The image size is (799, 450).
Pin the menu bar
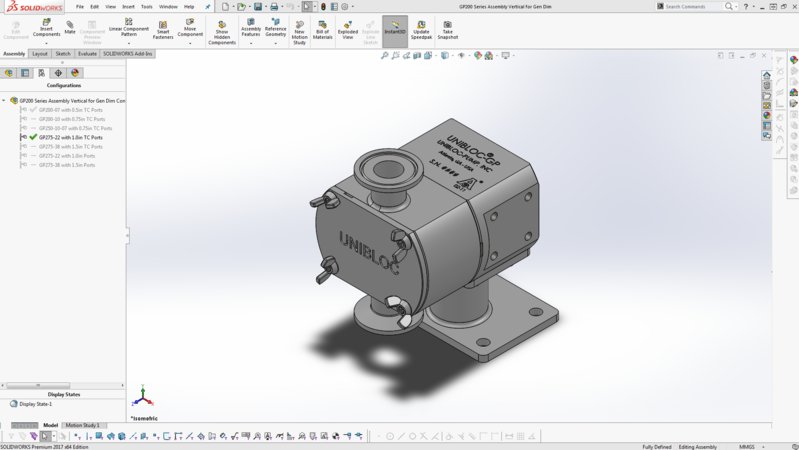coord(207,7)
